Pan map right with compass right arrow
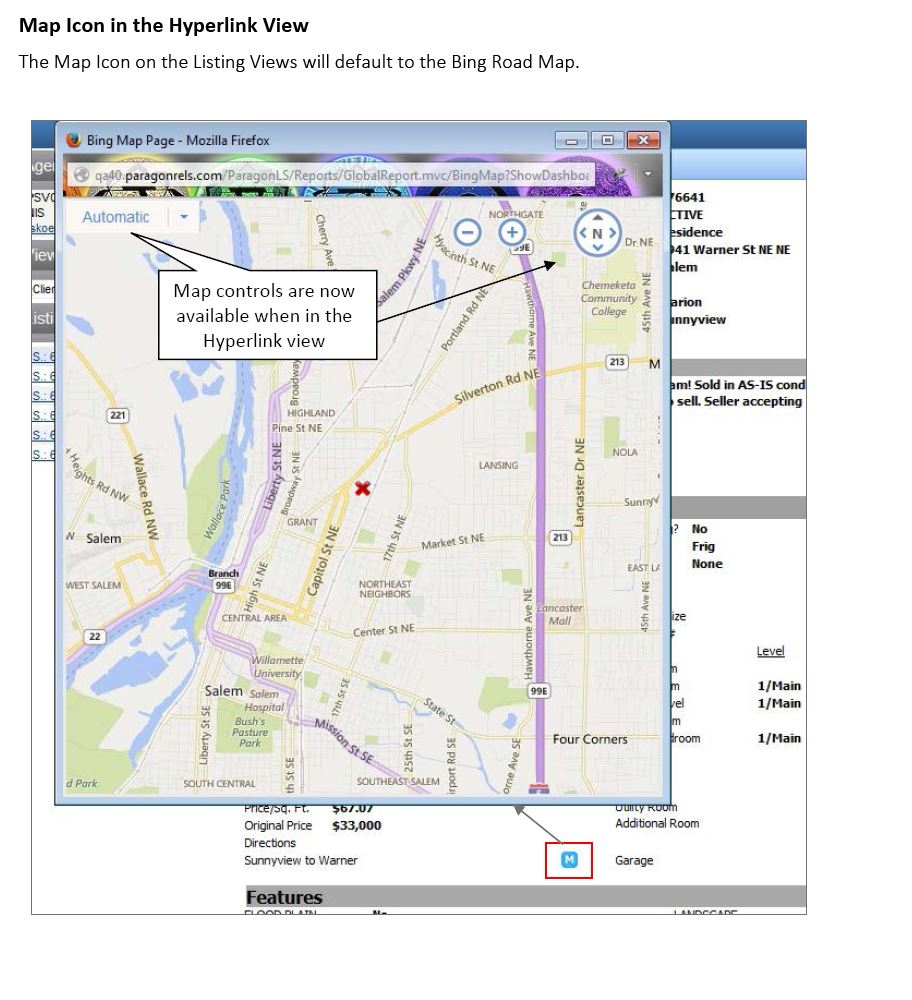Viewport: 912px width, 1000px height. (612, 233)
